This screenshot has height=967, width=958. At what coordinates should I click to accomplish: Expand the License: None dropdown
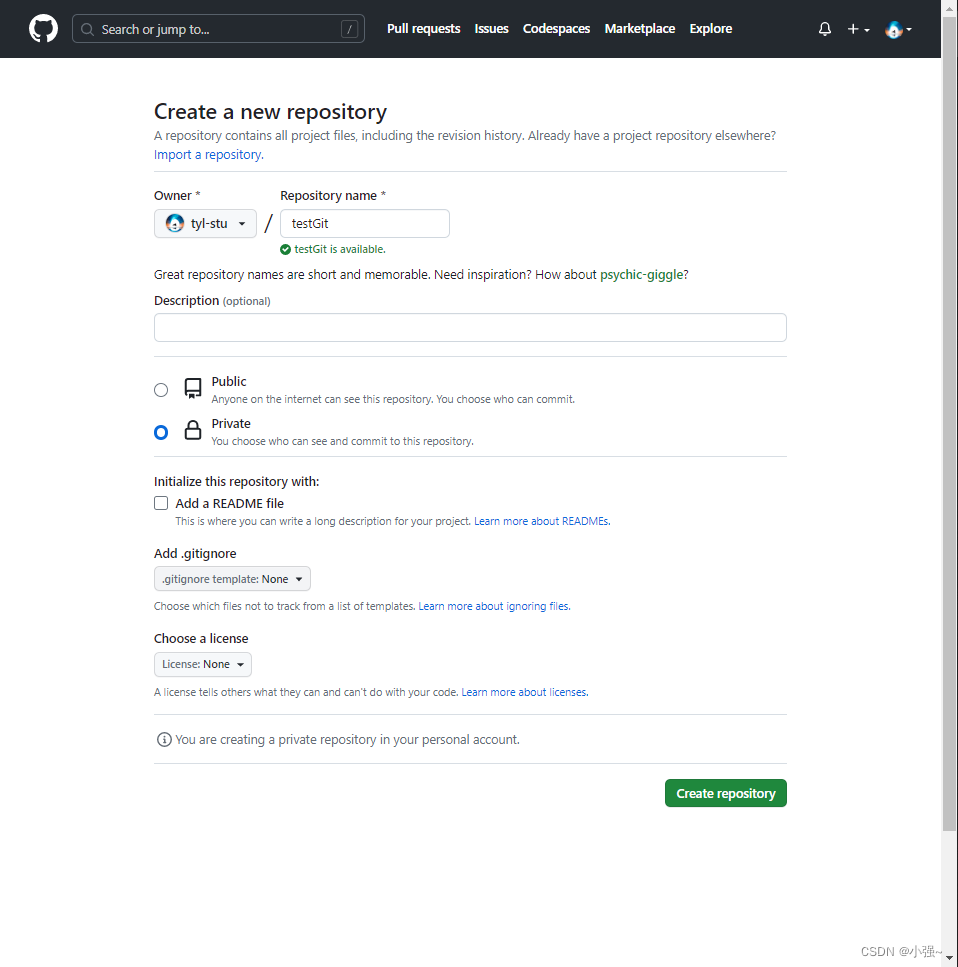(x=202, y=664)
